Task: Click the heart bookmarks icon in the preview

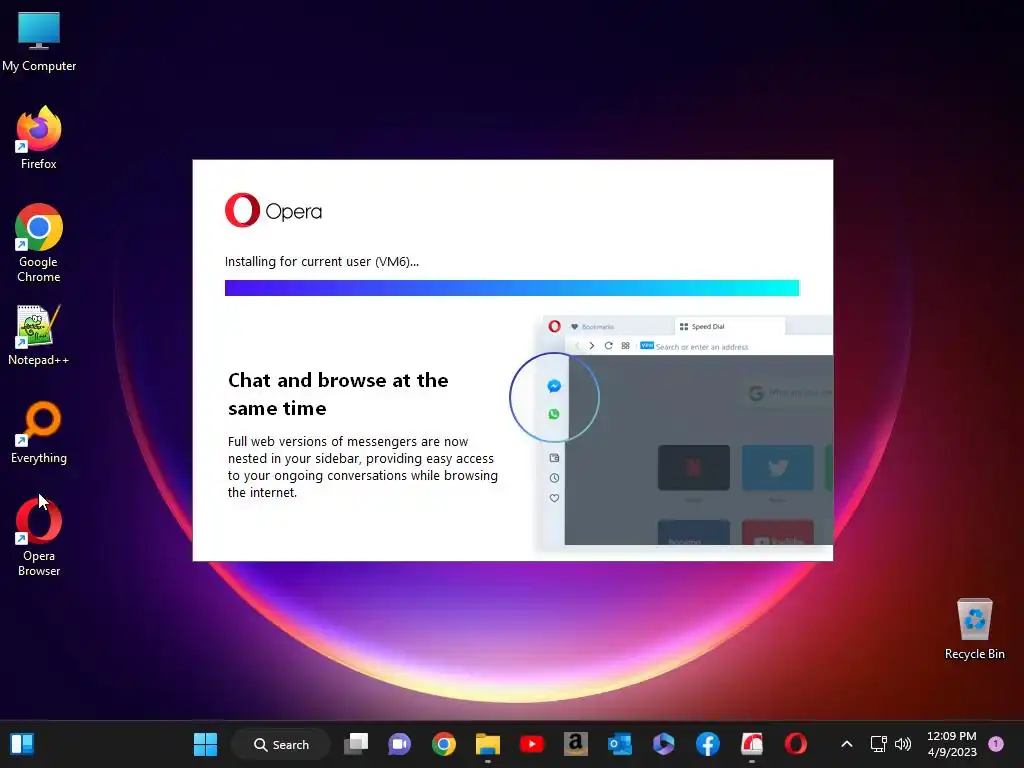Action: [554, 498]
